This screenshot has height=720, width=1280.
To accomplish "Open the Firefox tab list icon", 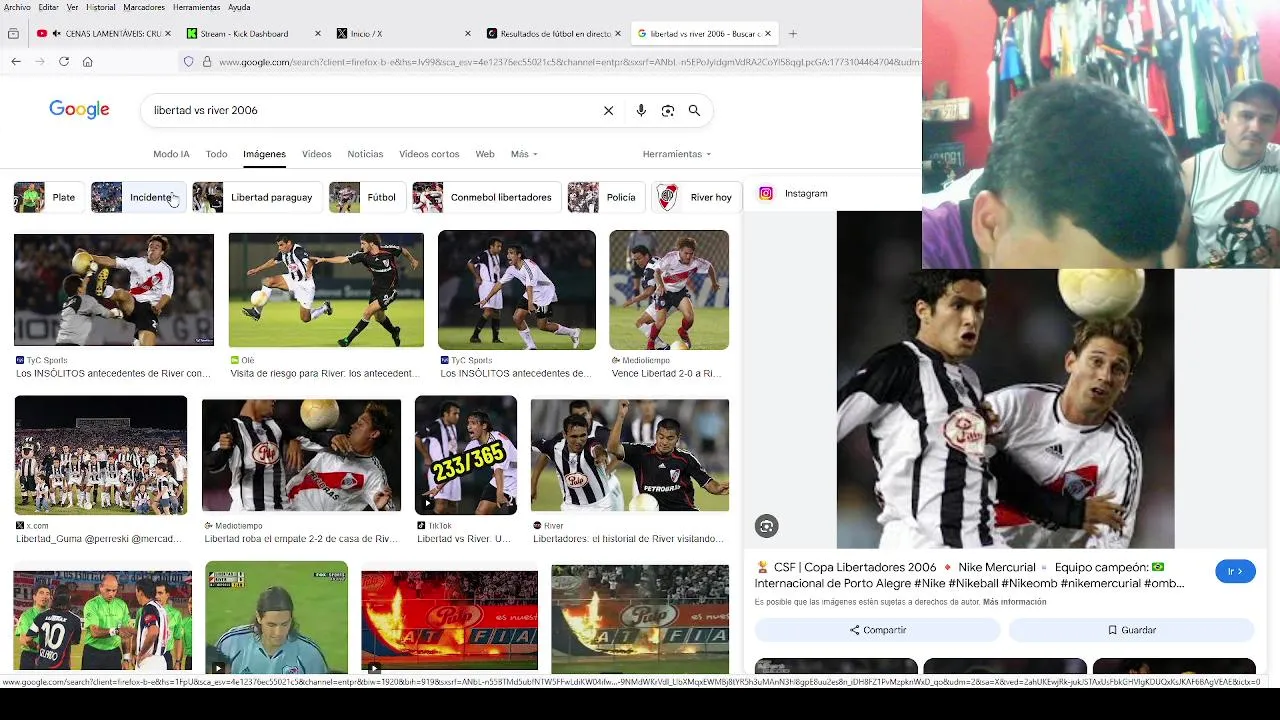I will pyautogui.click(x=13, y=34).
